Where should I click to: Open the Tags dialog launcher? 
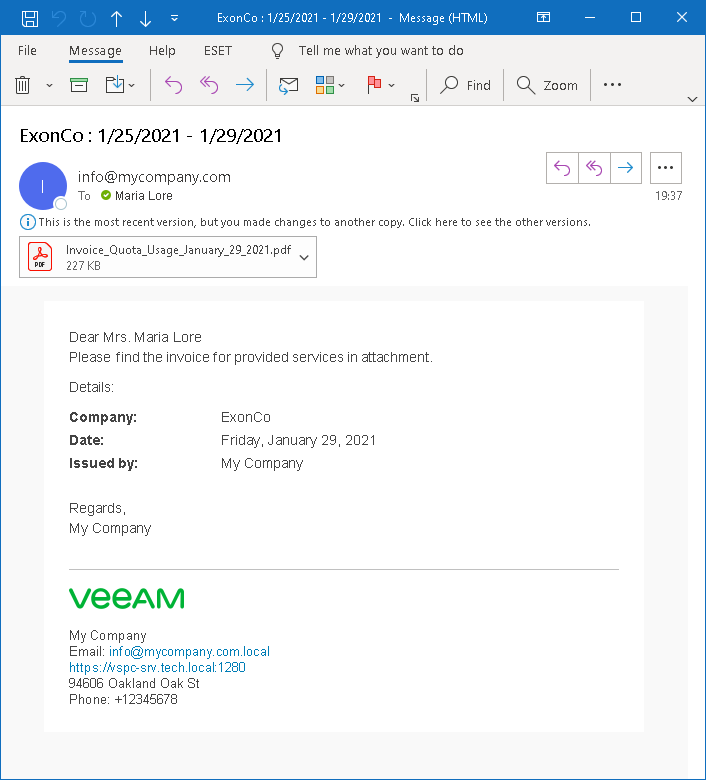click(x=415, y=98)
